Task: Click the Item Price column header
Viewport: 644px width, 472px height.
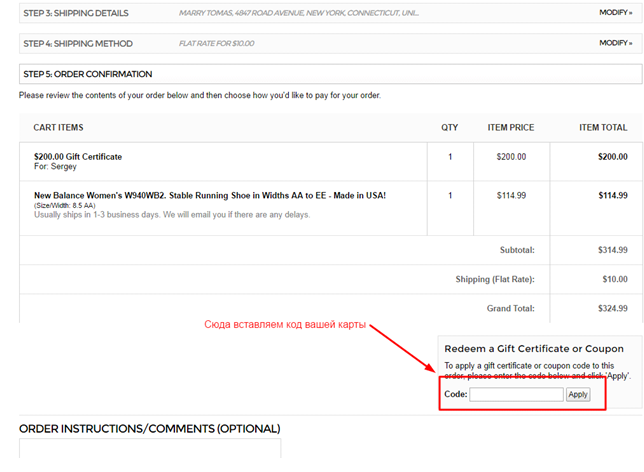Action: point(510,128)
